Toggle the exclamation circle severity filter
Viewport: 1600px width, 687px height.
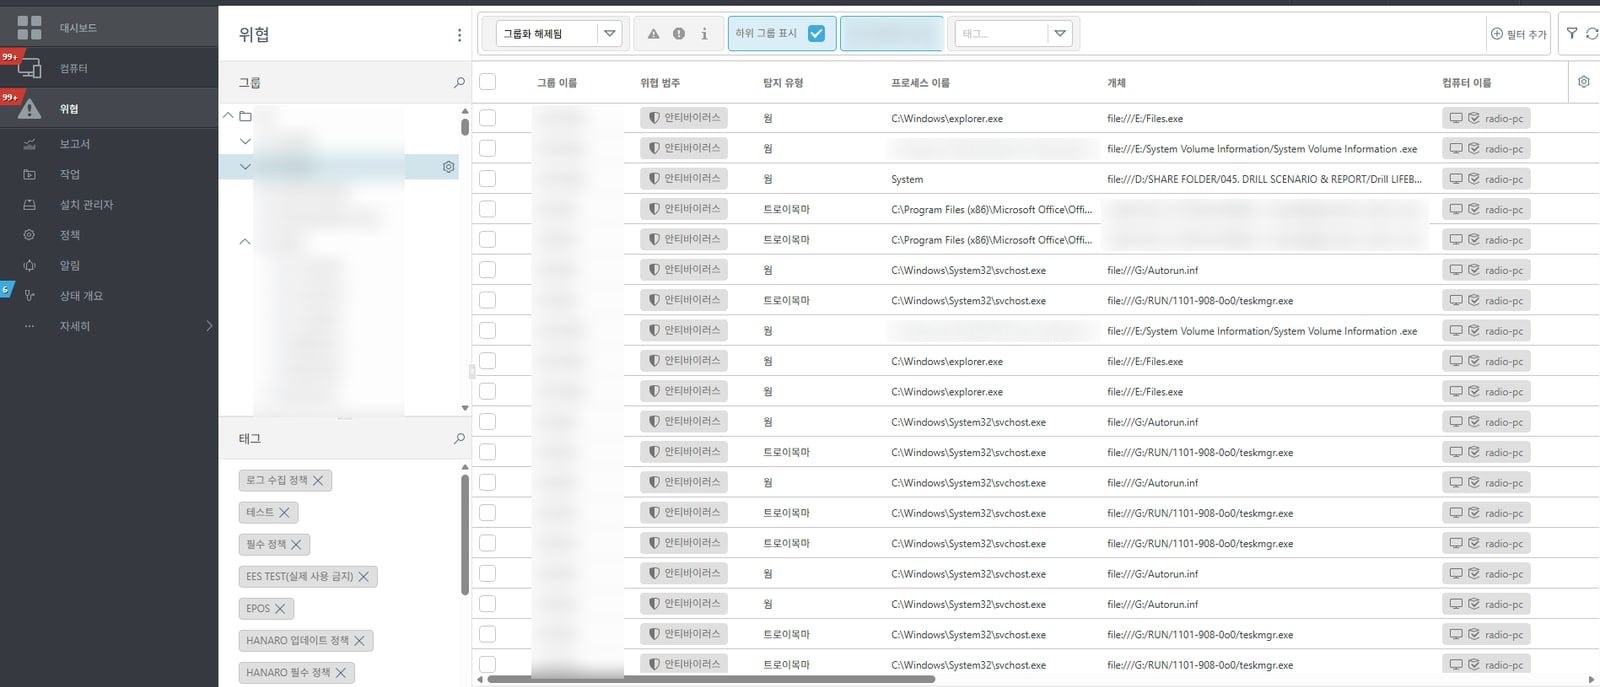[679, 34]
